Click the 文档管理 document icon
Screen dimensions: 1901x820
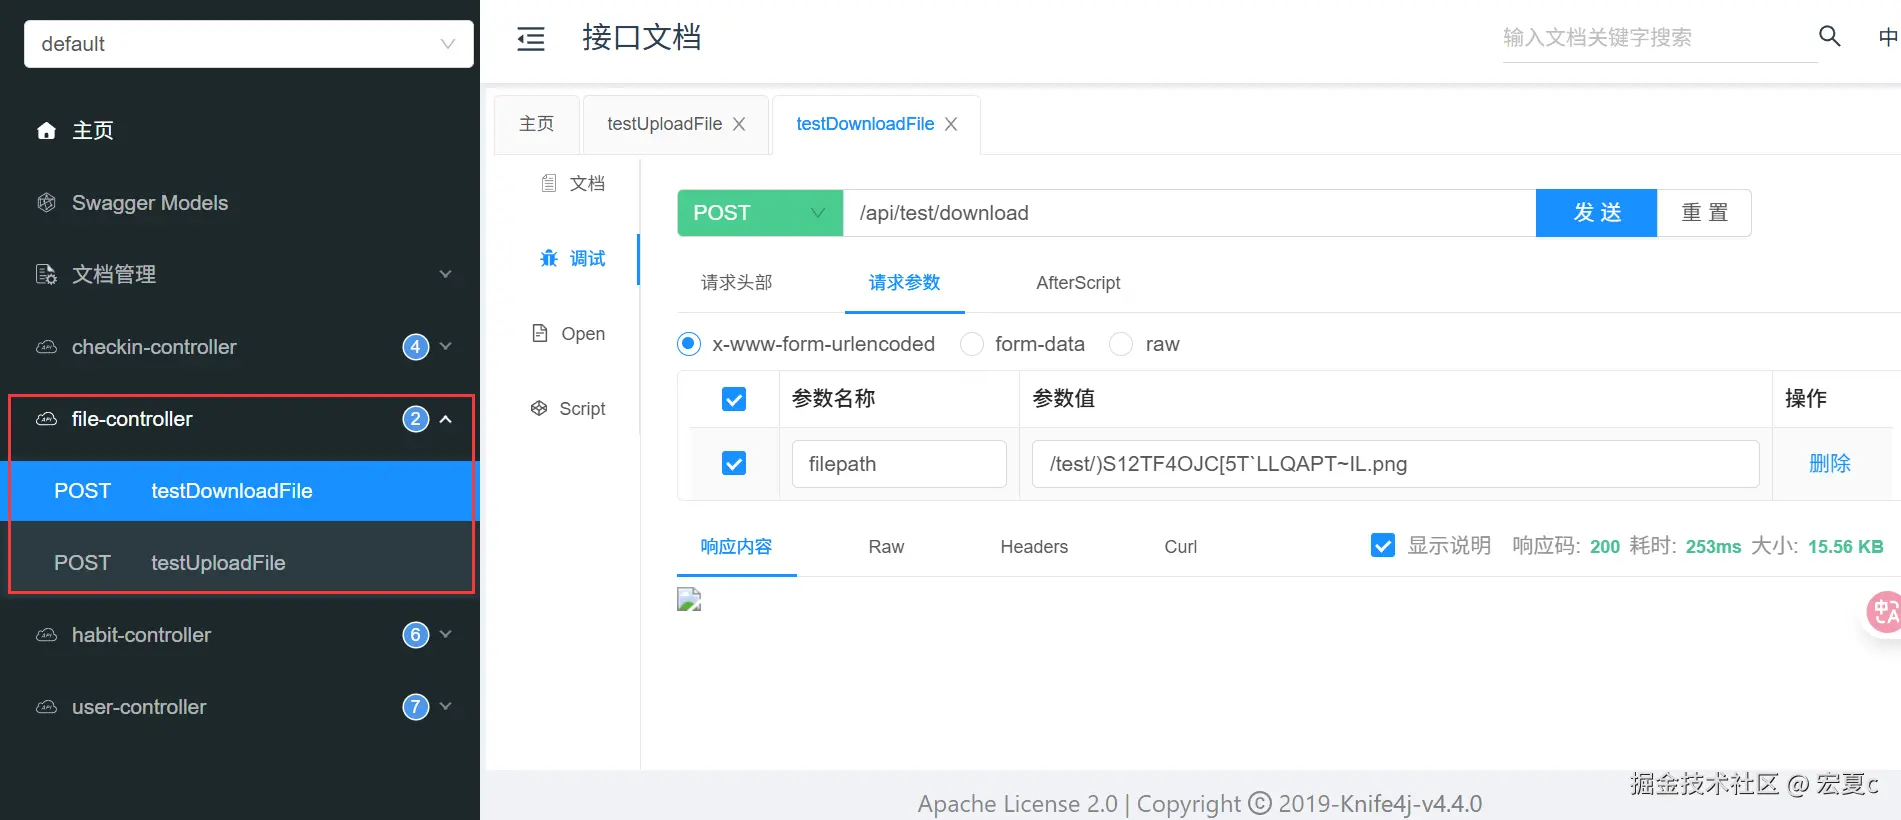pos(46,274)
